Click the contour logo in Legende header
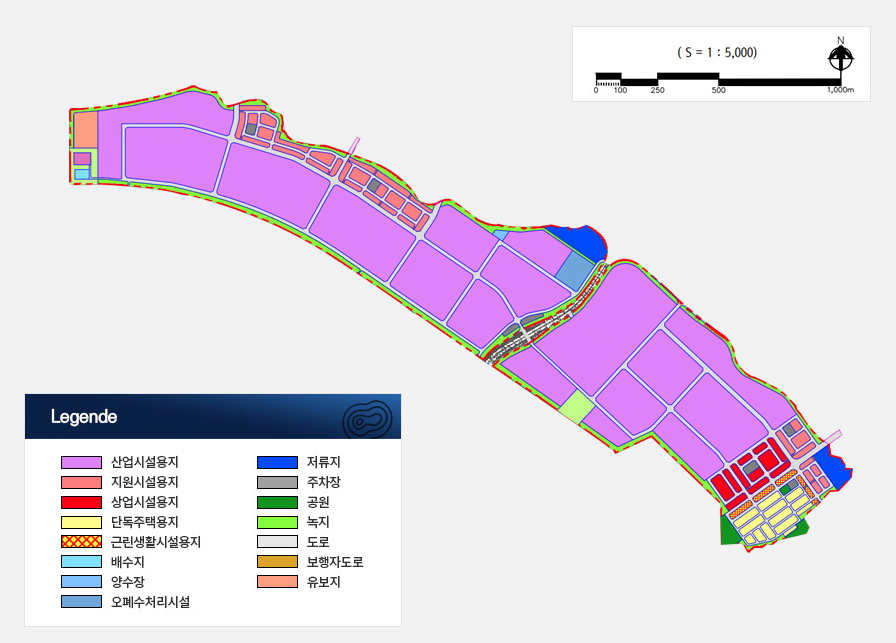The width and height of the screenshot is (896, 643). 367,420
